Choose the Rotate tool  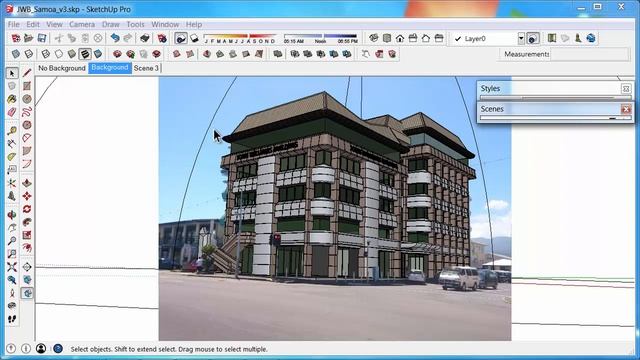click(x=27, y=209)
